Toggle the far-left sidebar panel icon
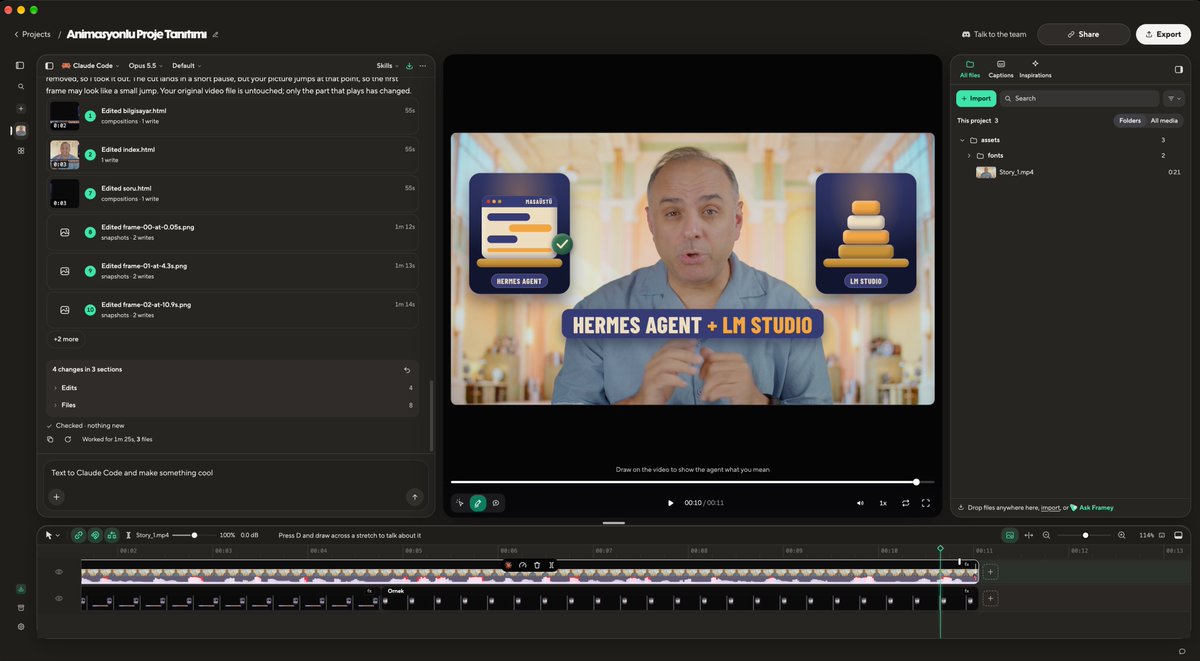1200x661 pixels. coord(20,65)
